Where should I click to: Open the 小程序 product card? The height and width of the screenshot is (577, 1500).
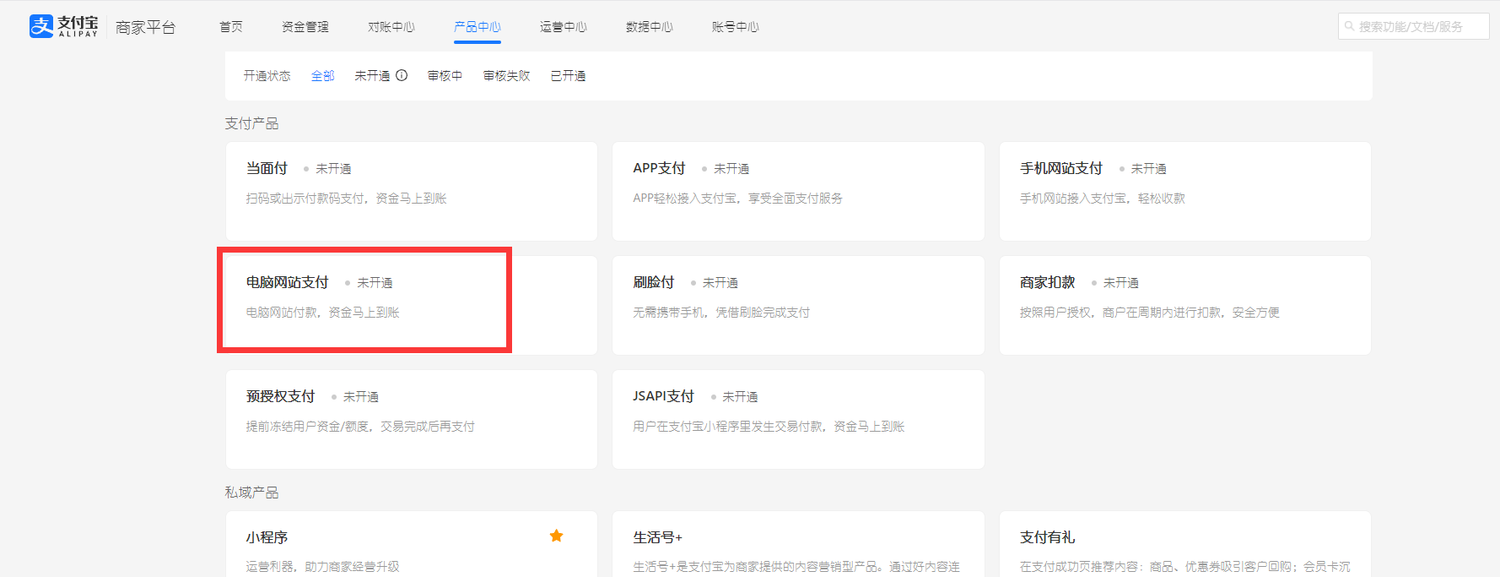(411, 544)
